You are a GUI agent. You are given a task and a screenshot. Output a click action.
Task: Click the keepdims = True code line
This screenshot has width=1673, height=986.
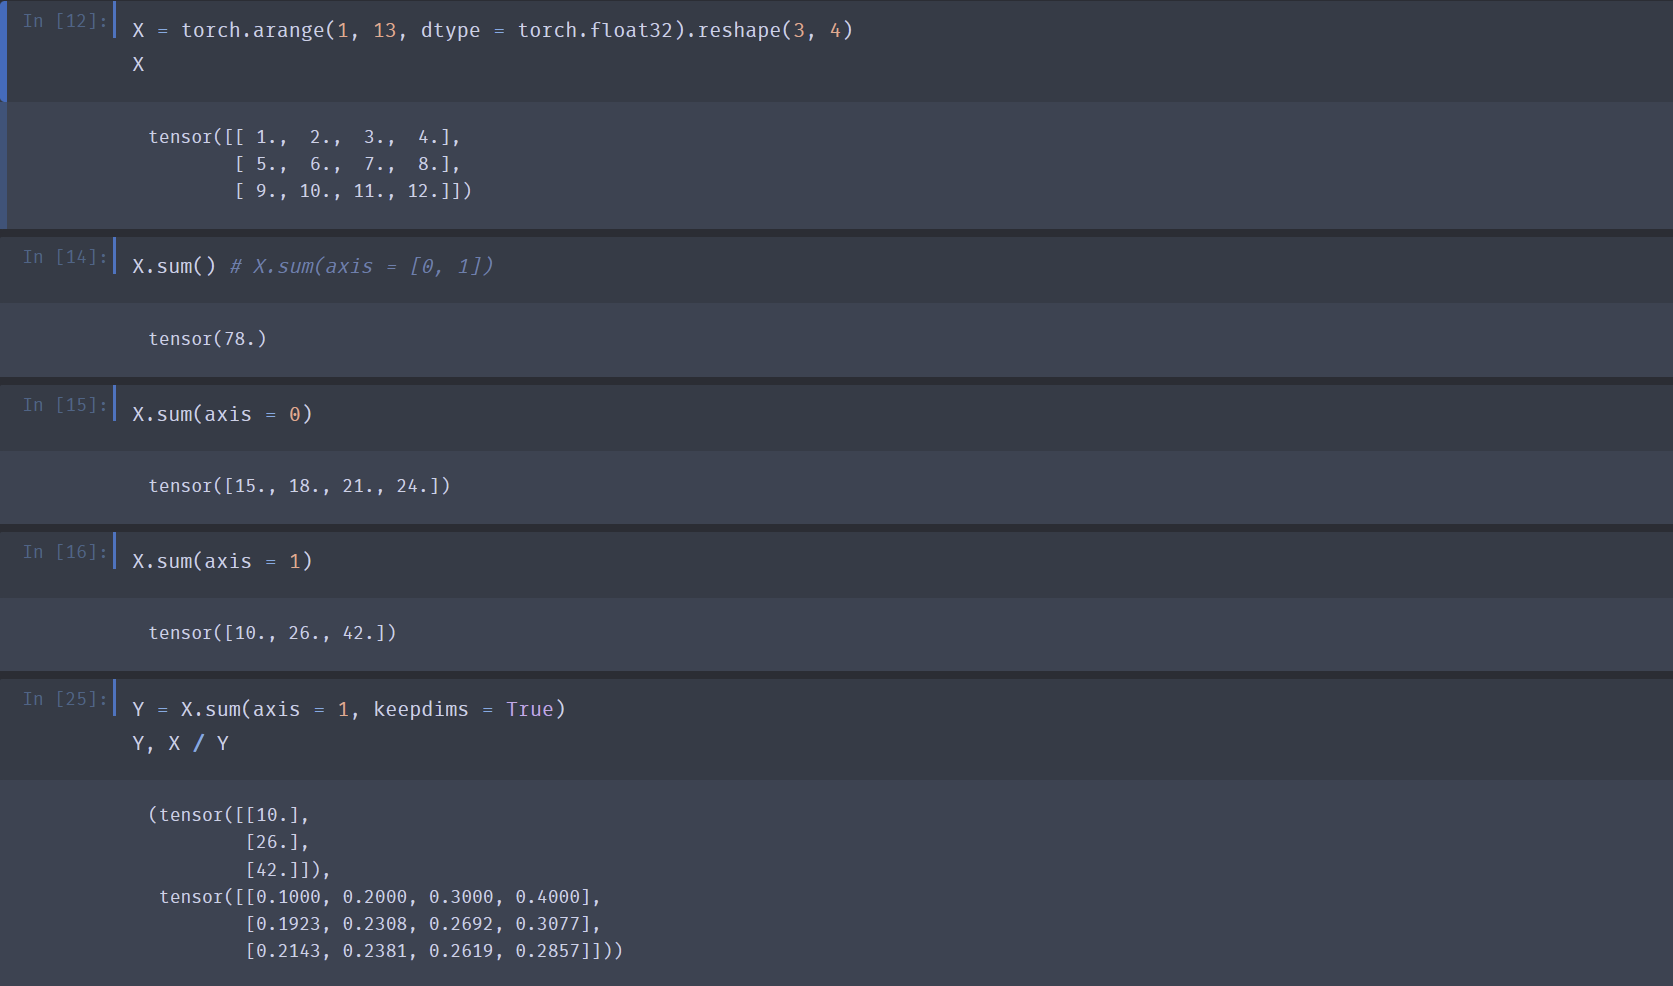tap(349, 710)
